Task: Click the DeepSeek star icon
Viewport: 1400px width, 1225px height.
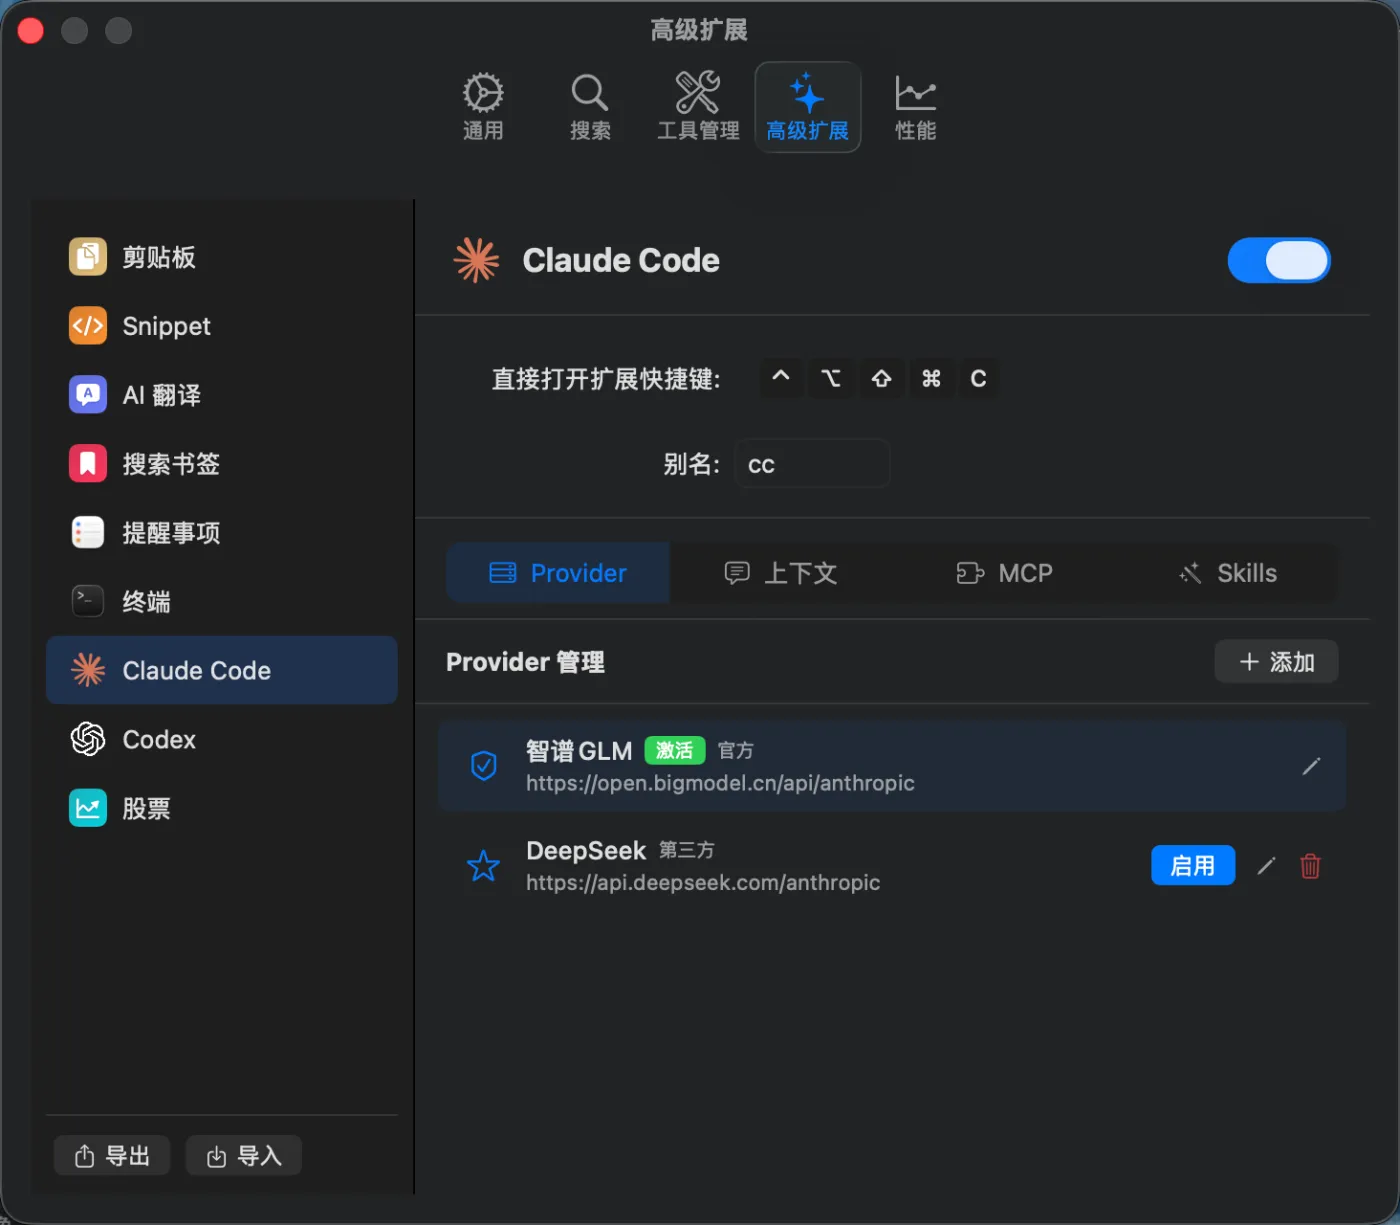Action: click(x=484, y=866)
